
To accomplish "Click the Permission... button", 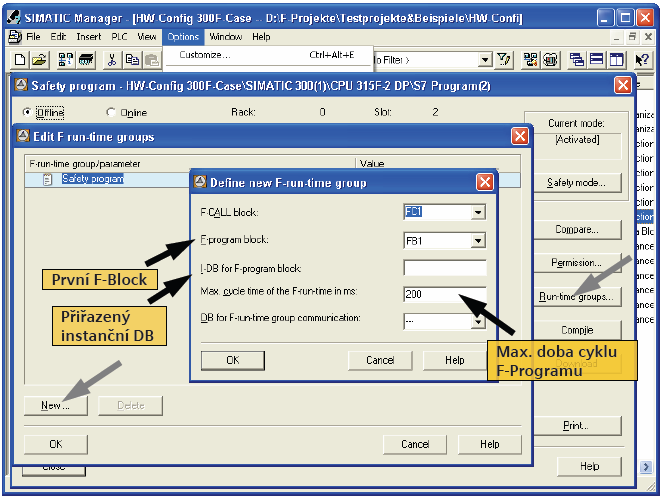I will tap(577, 263).
